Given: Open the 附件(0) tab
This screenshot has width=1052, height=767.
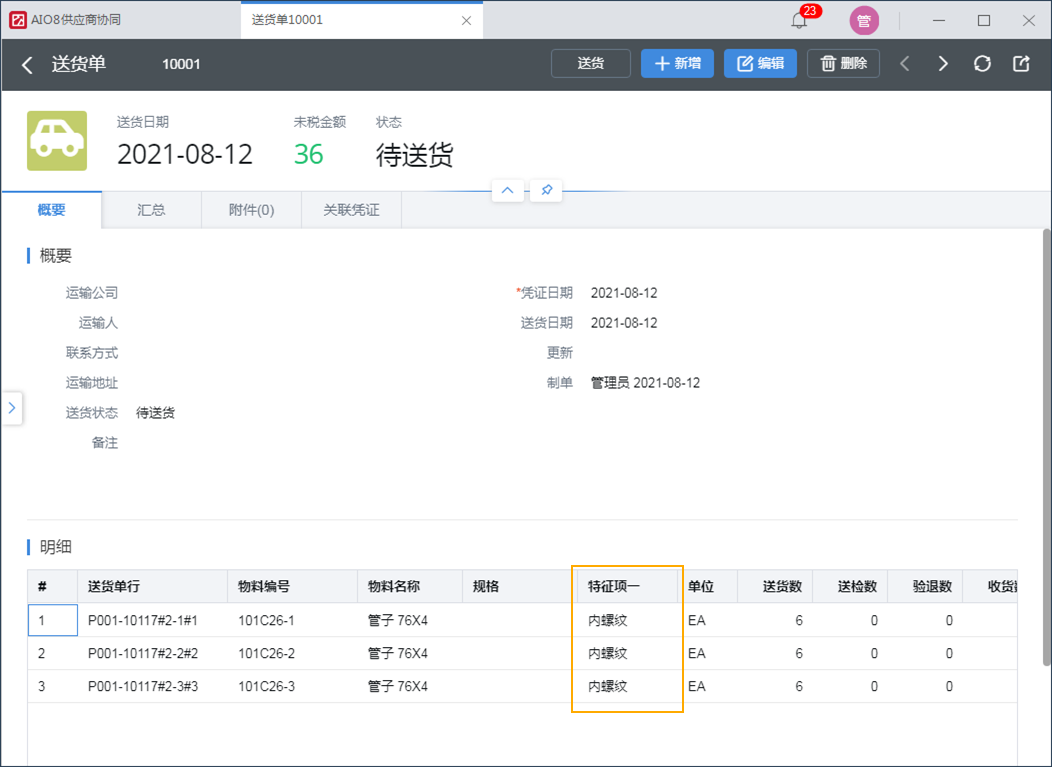Looking at the screenshot, I should coord(251,210).
